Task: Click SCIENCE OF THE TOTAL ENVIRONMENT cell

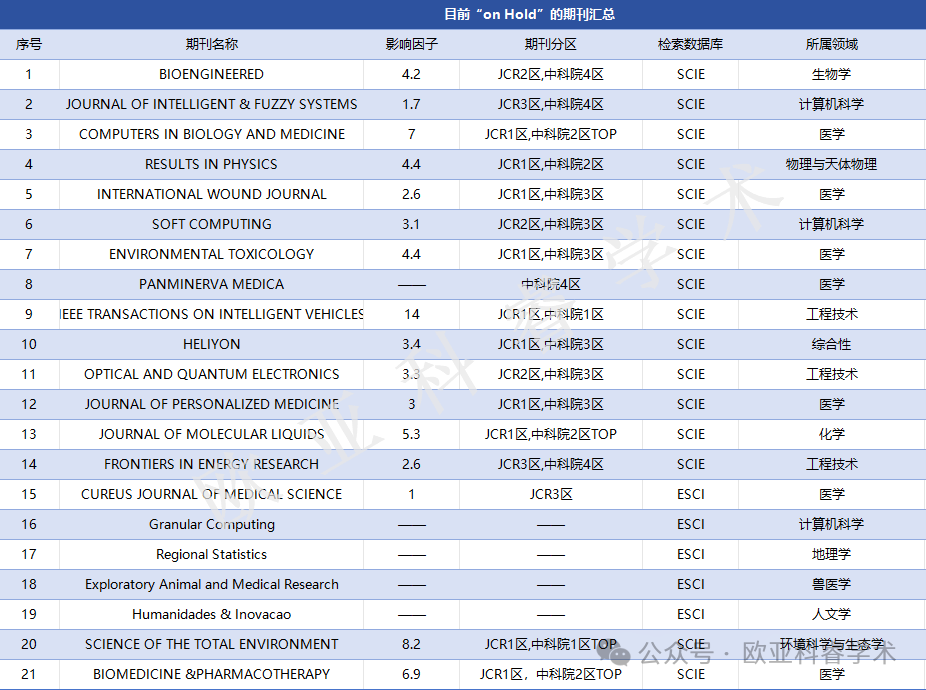Action: click(211, 645)
